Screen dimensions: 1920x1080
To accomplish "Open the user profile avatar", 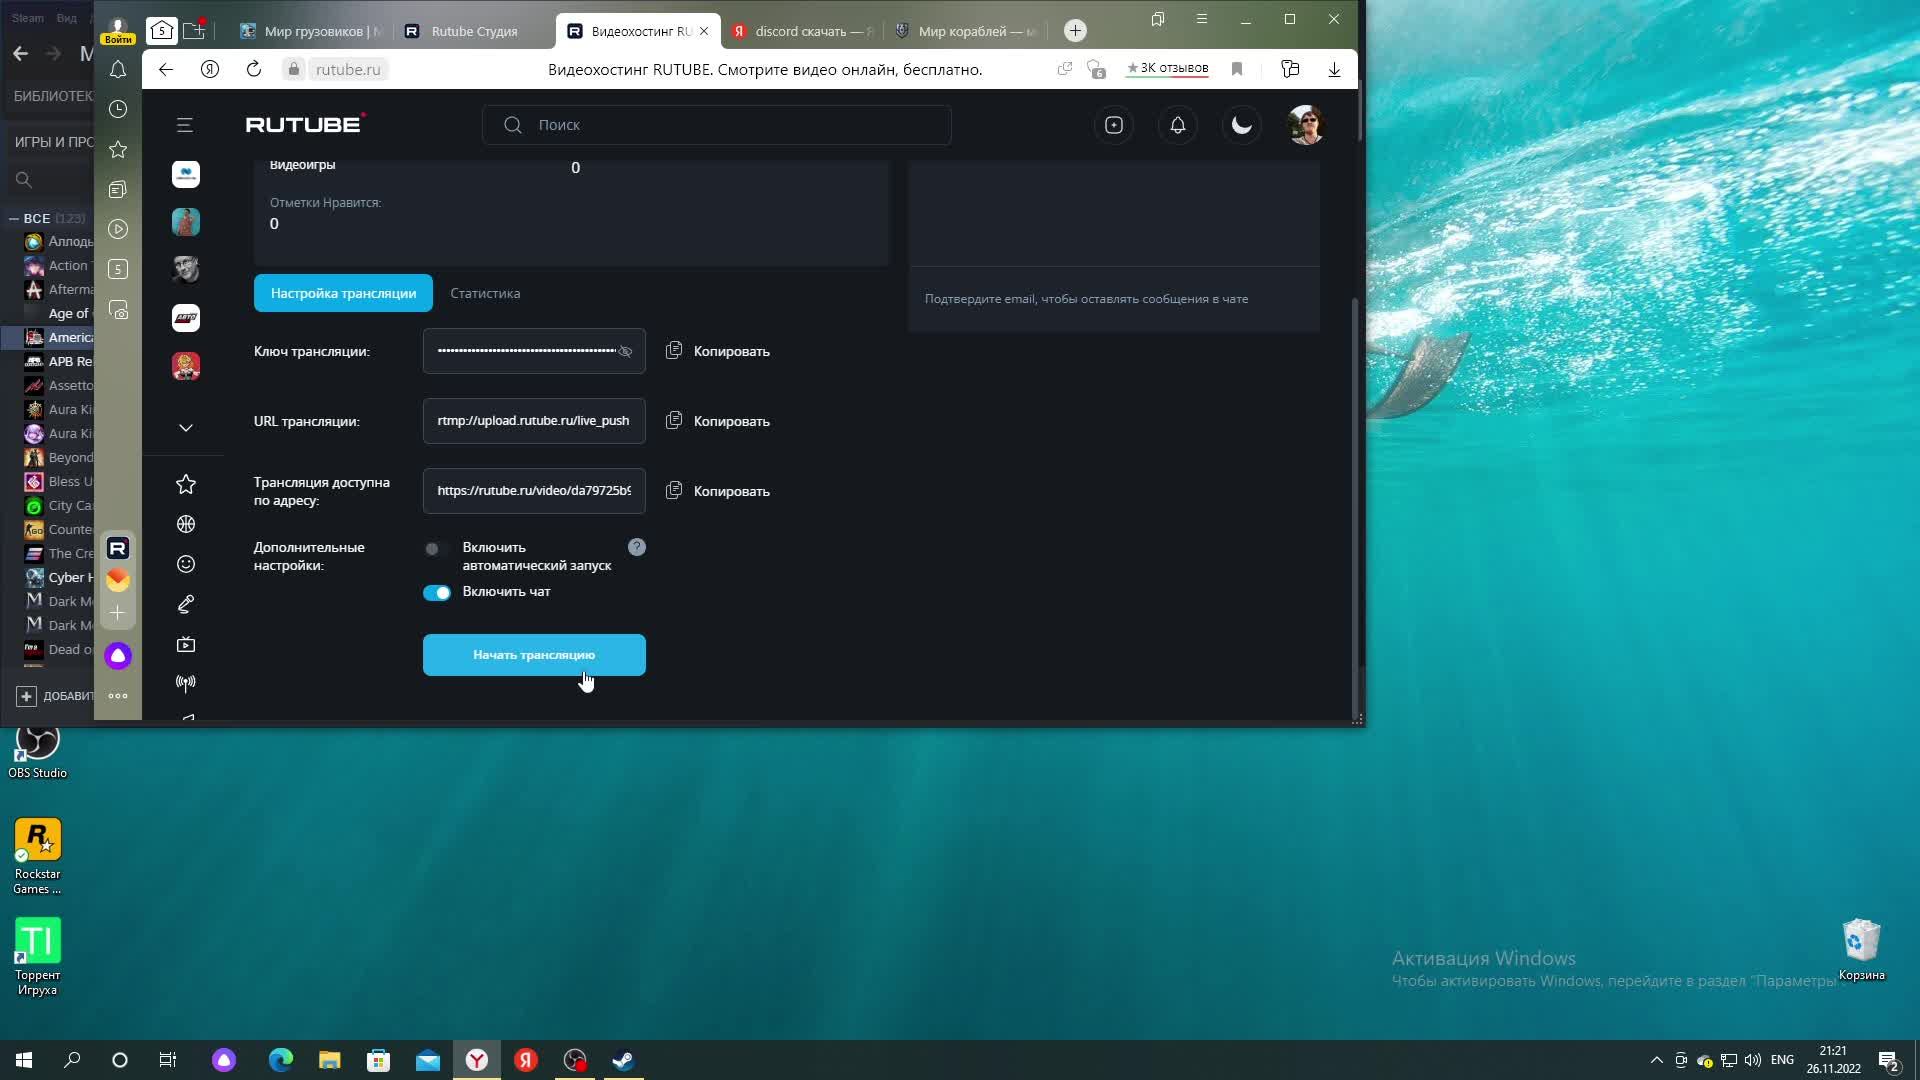I will tap(1305, 125).
